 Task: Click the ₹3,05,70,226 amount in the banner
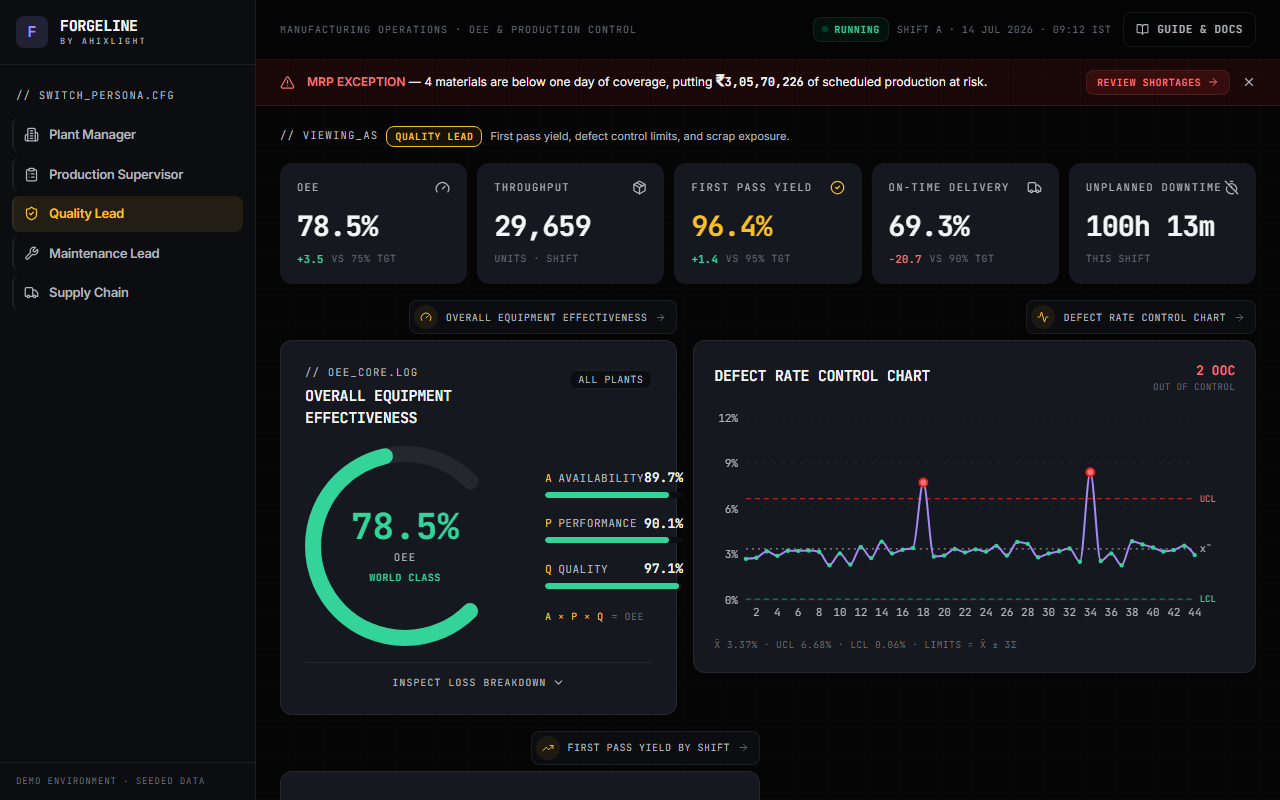(x=759, y=82)
